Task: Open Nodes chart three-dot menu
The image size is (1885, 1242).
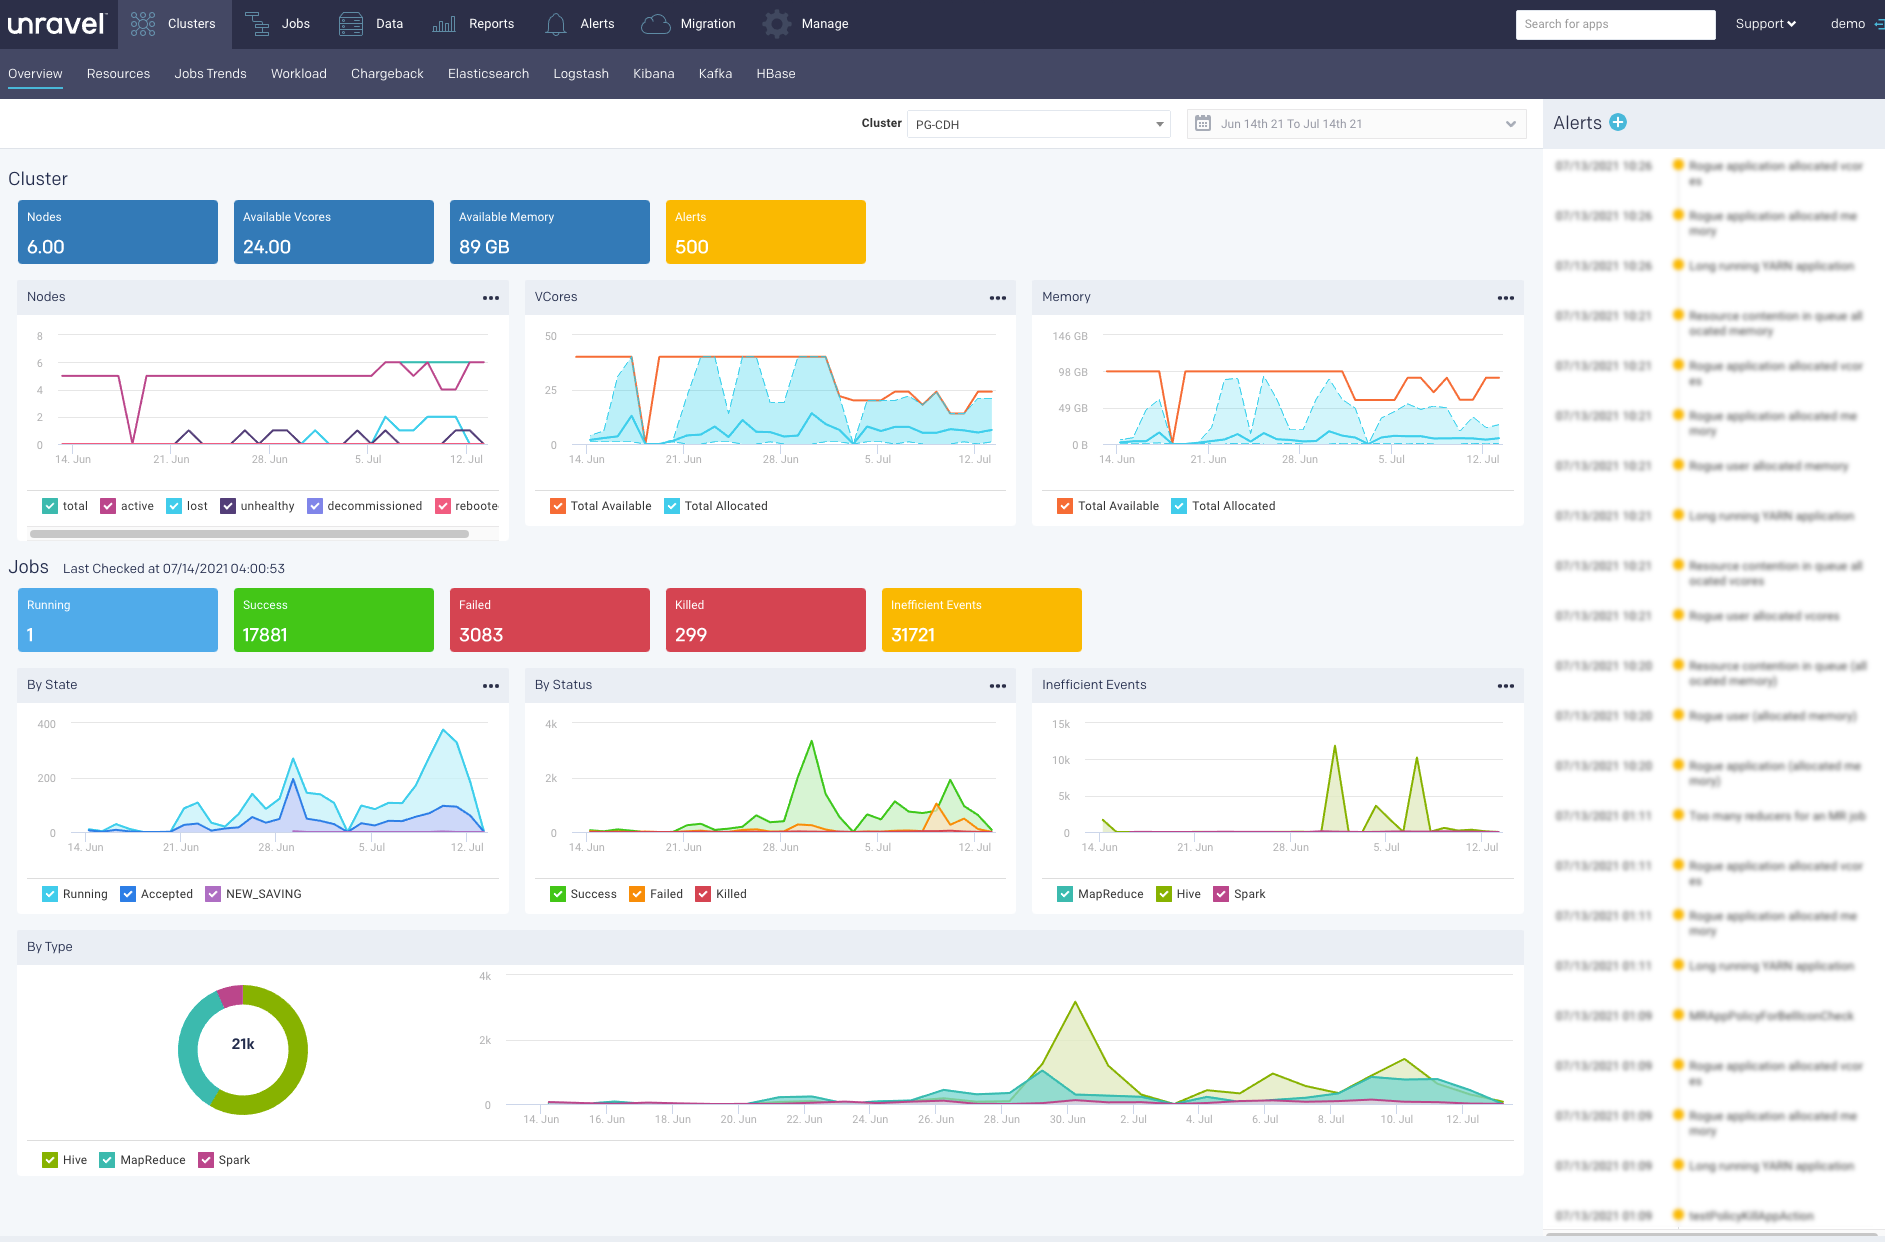Action: (x=491, y=298)
